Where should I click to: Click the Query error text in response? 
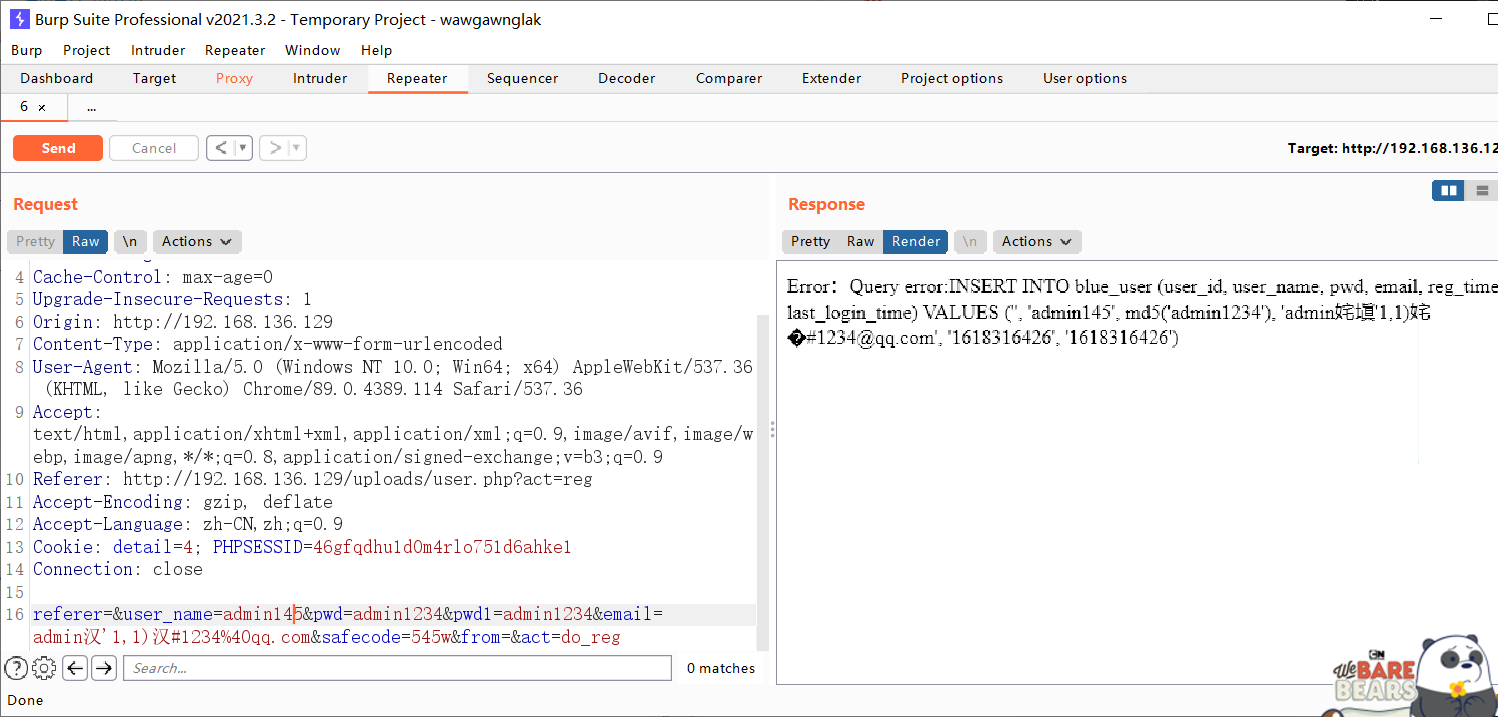point(899,287)
